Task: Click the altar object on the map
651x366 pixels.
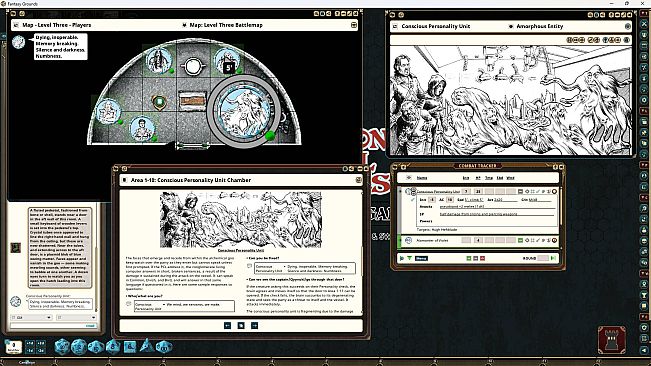Action: [193, 101]
